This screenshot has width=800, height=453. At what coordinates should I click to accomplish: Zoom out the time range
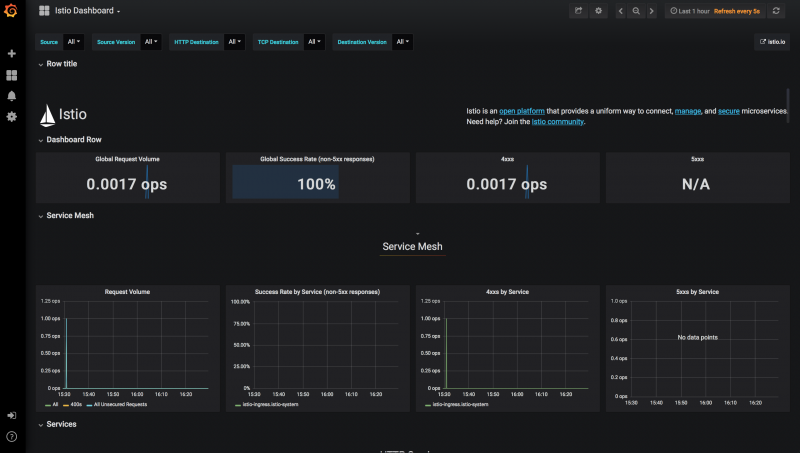tap(636, 11)
